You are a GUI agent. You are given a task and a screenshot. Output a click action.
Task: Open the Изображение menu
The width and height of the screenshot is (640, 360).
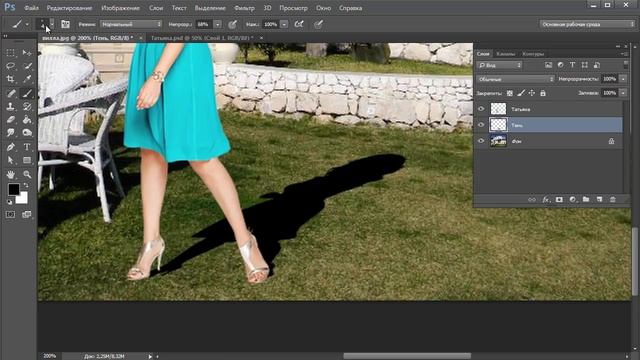coord(120,8)
